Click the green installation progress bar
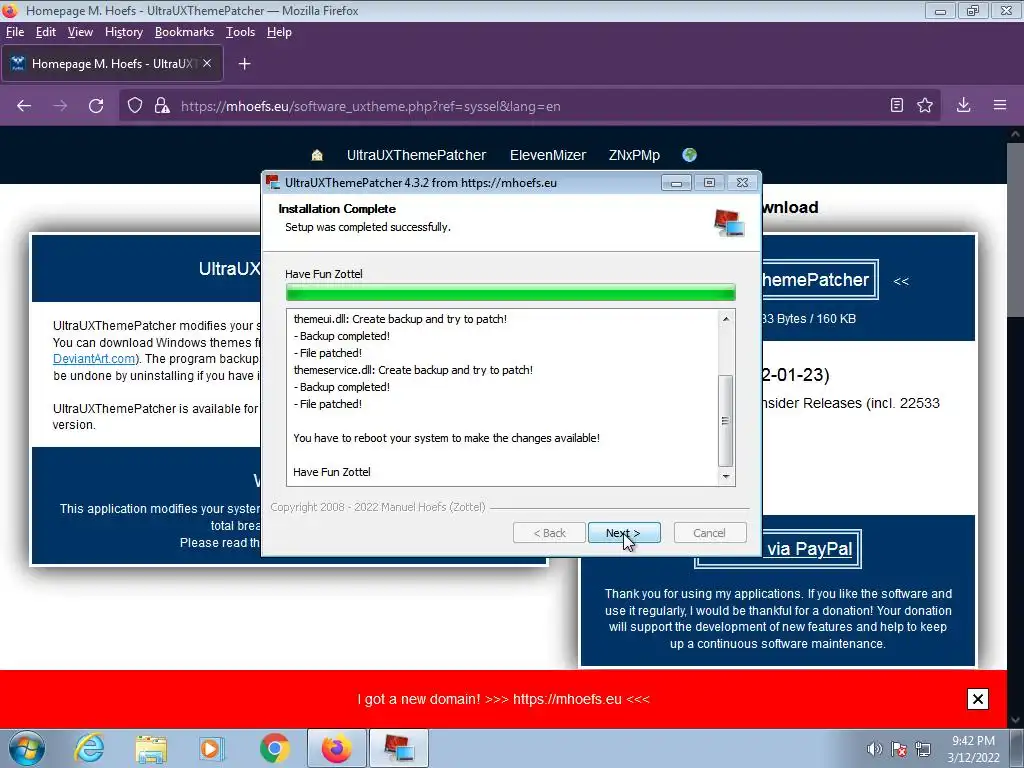Image resolution: width=1024 pixels, height=768 pixels. point(511,293)
